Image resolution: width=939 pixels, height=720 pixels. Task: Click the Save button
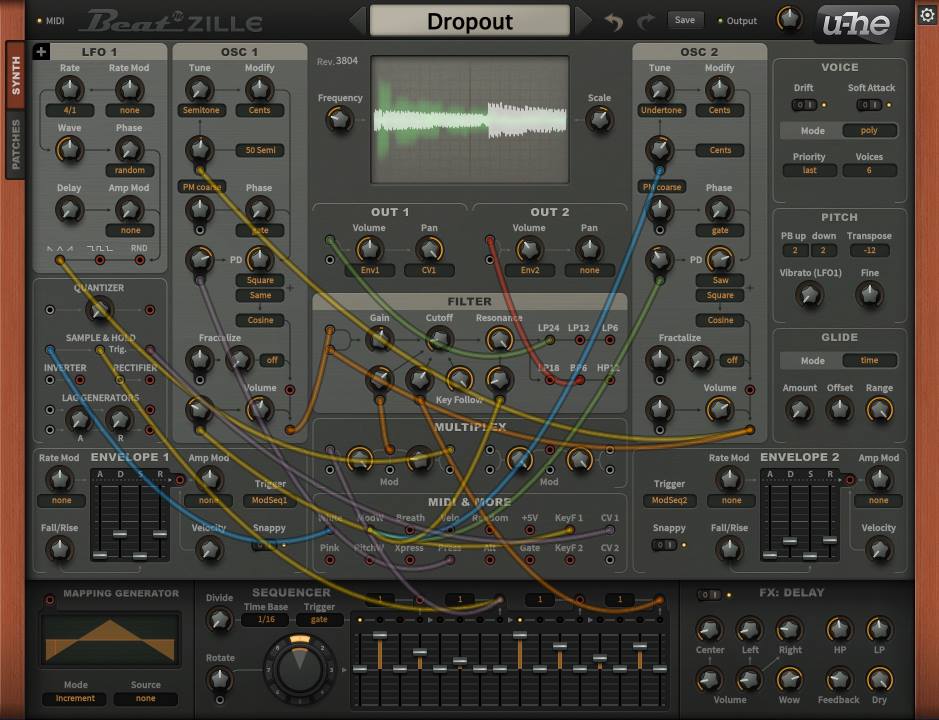684,20
